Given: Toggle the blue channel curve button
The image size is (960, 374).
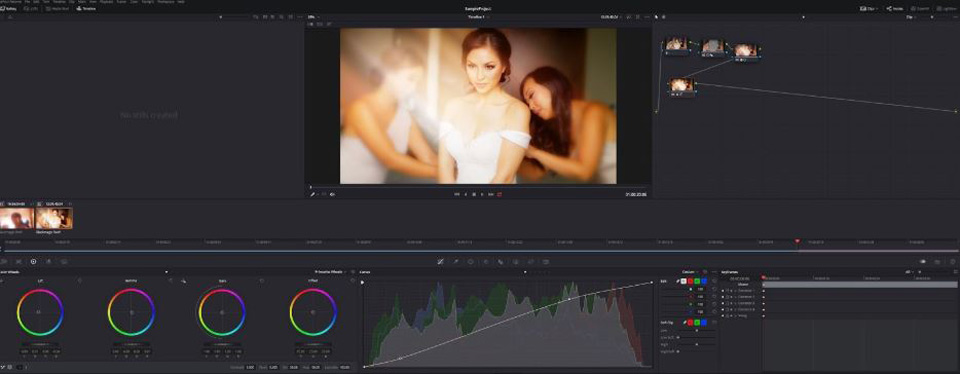Looking at the screenshot, I should point(703,281).
